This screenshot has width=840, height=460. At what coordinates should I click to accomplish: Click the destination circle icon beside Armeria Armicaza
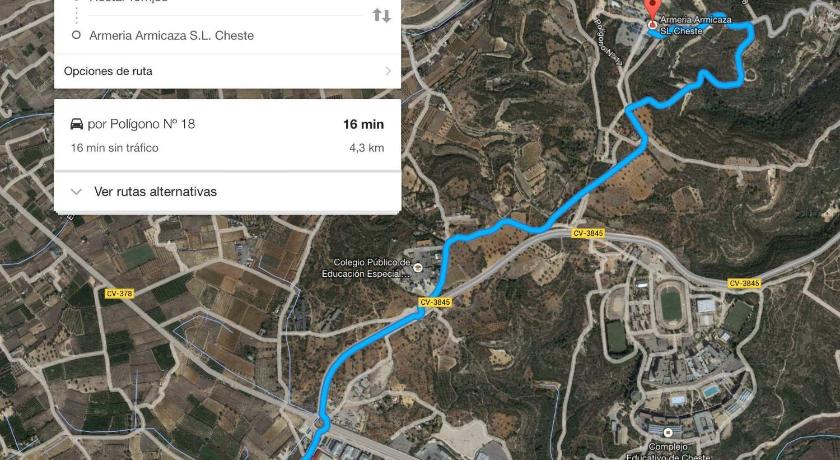76,35
